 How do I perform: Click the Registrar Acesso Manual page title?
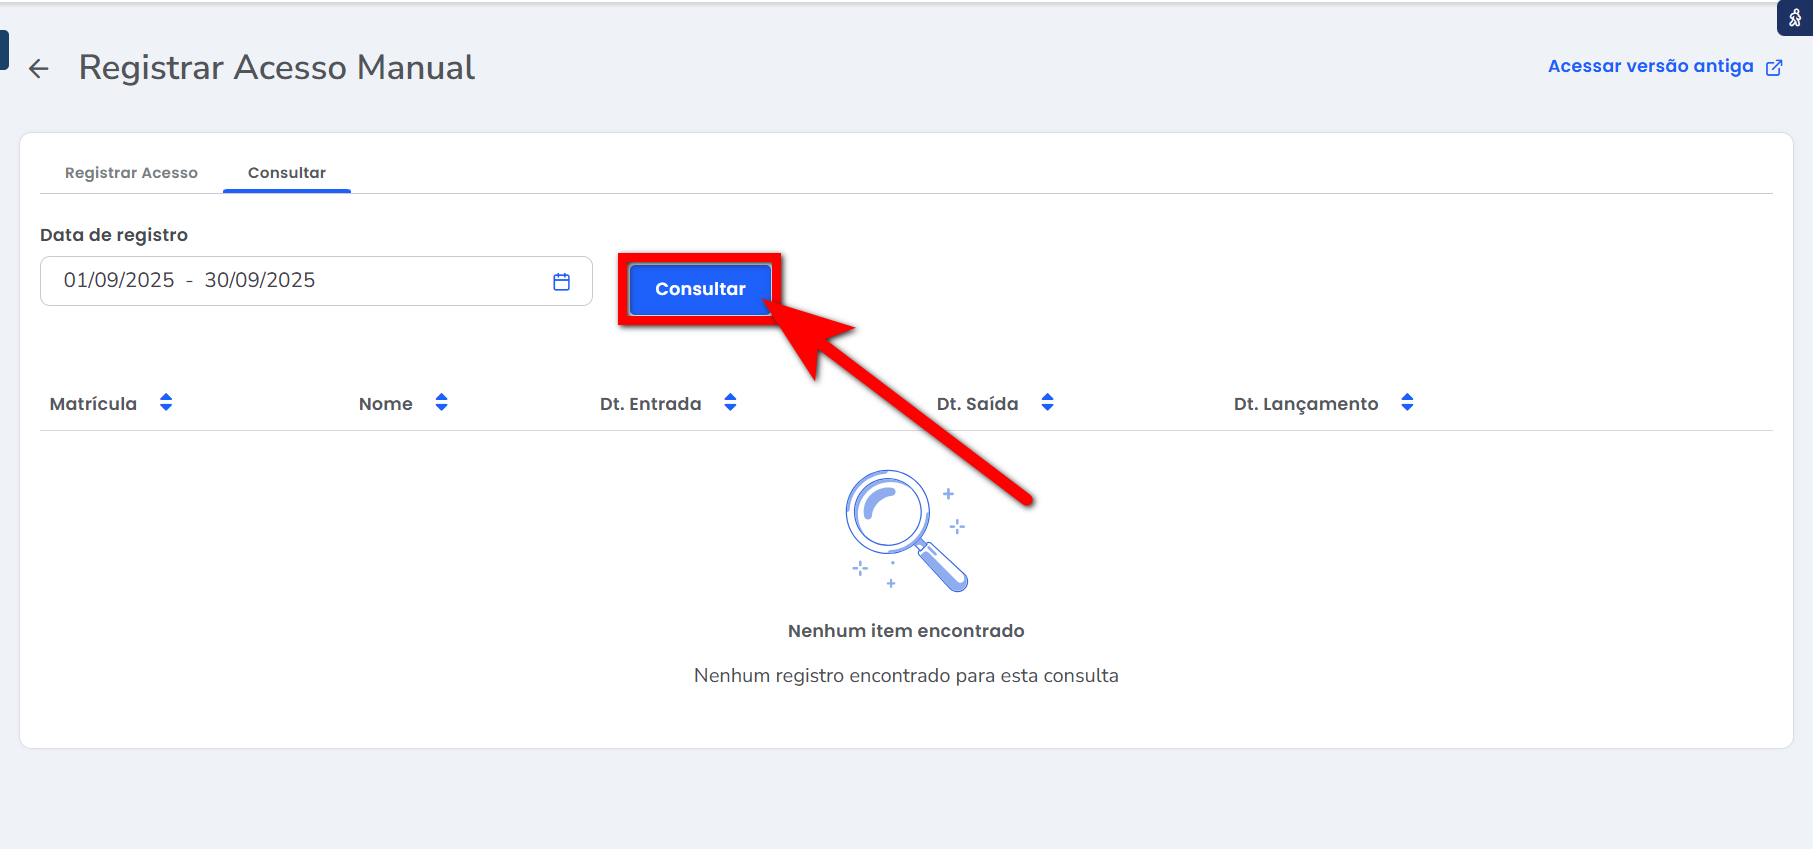pos(277,67)
